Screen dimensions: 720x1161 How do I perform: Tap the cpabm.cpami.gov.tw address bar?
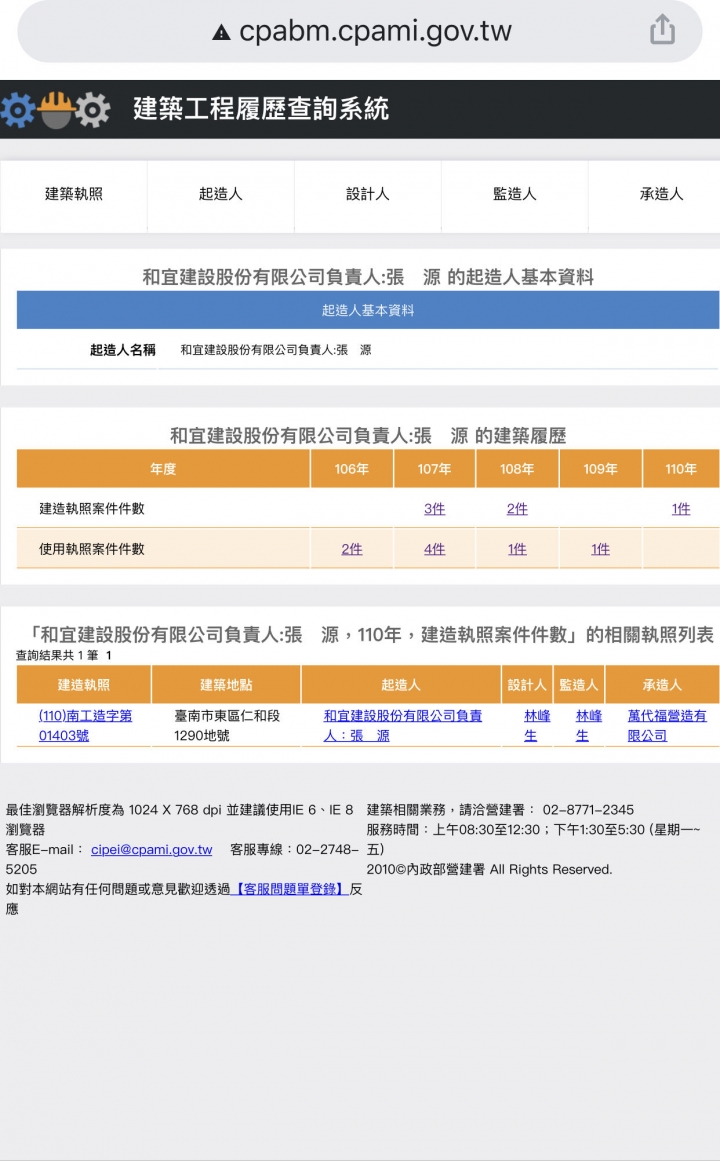359,31
